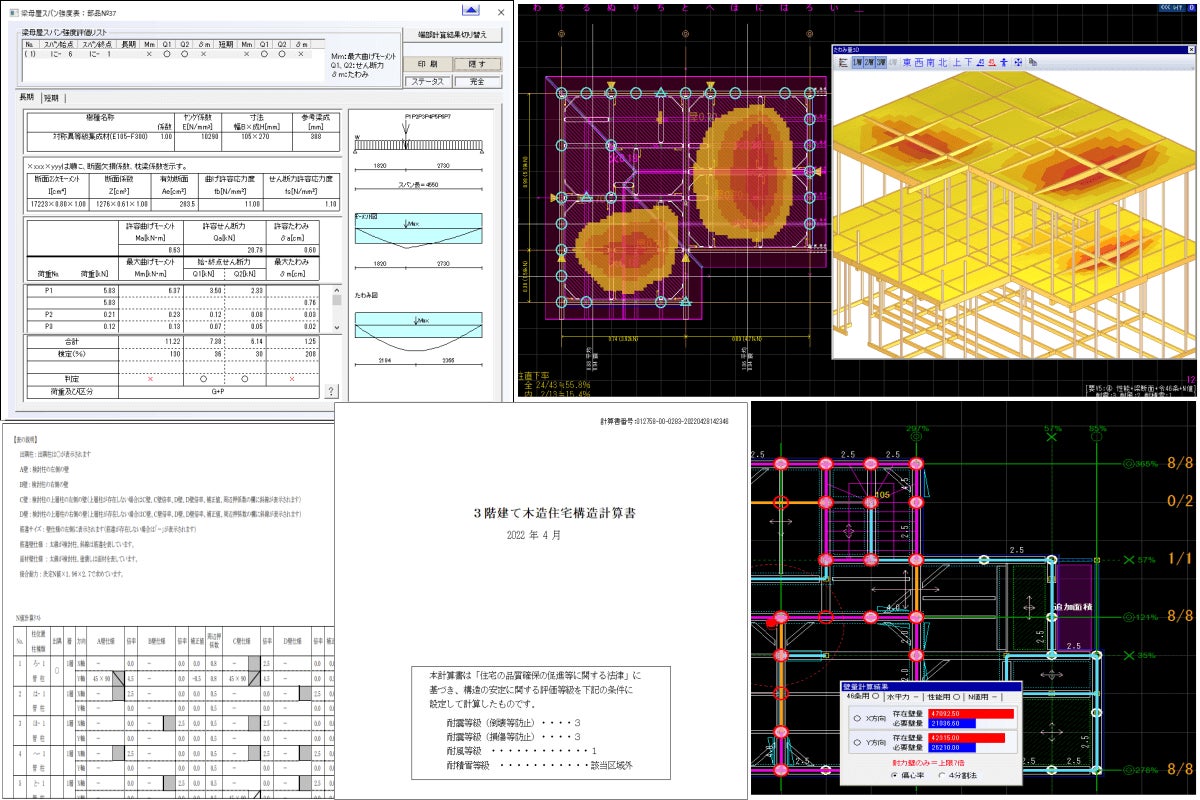Toggle 1F floor in 3D deflection view
The image size is (1200, 800).
coord(858,63)
